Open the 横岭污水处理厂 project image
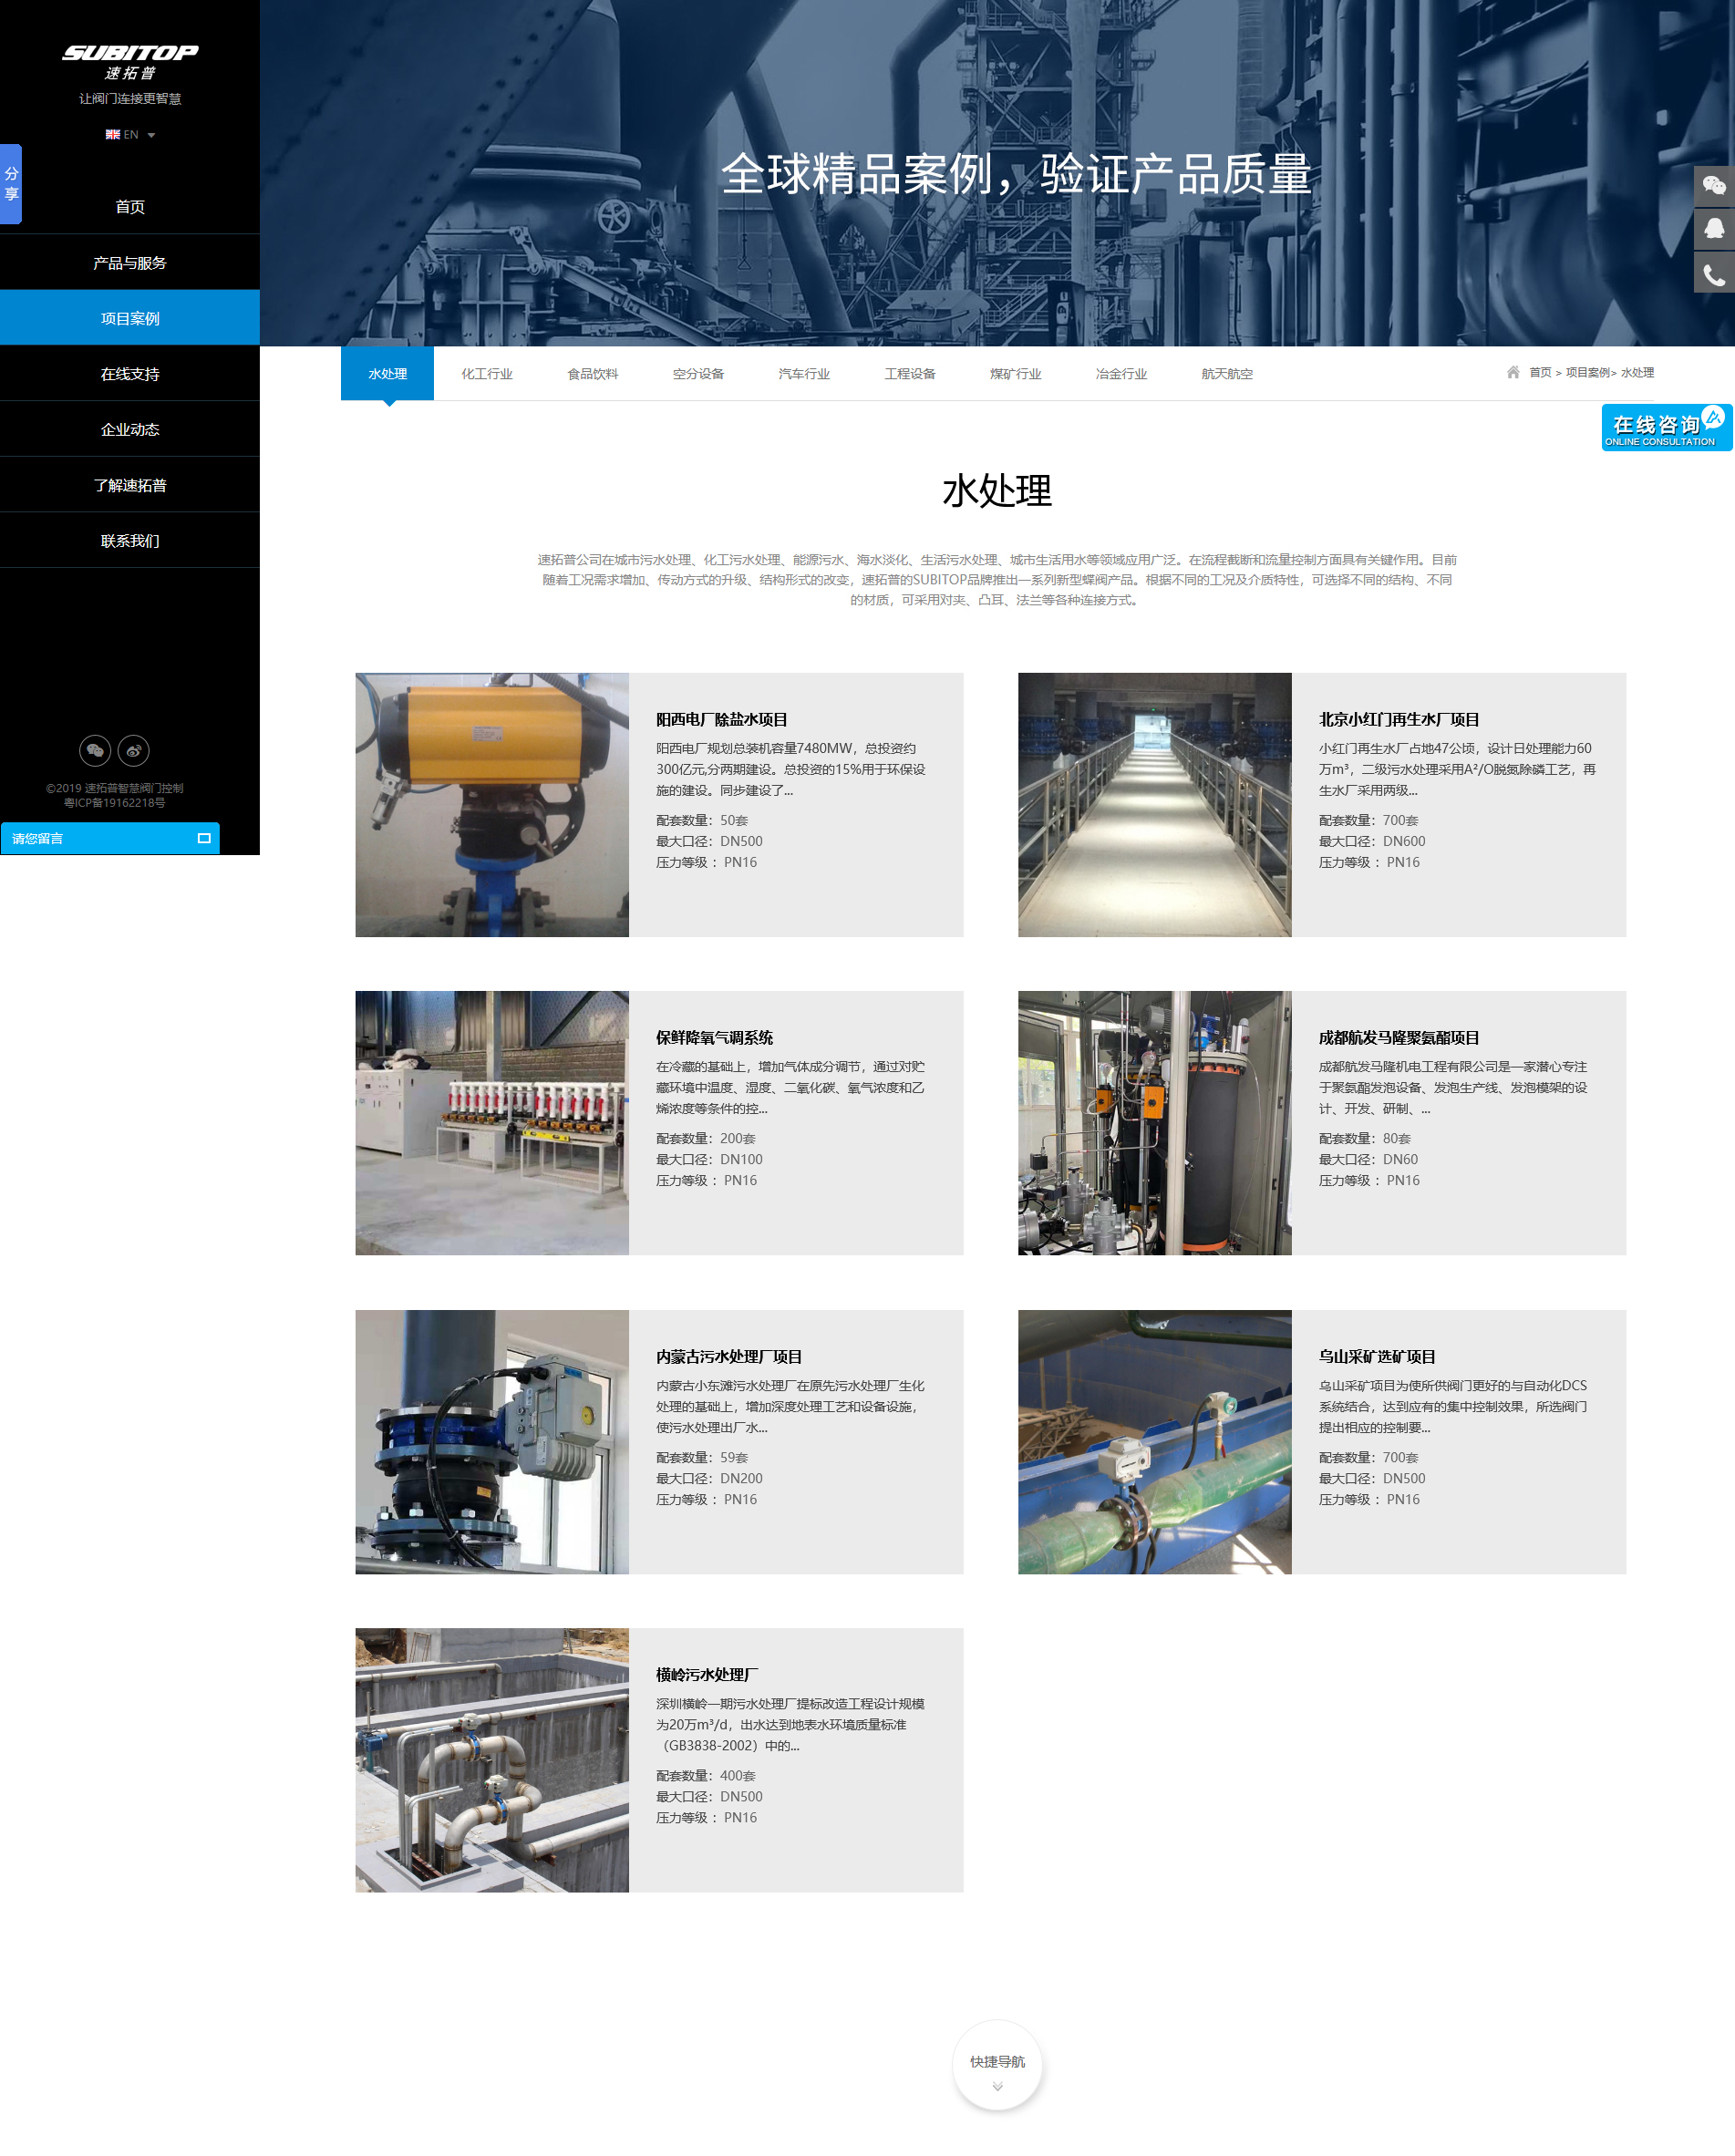 (492, 1760)
